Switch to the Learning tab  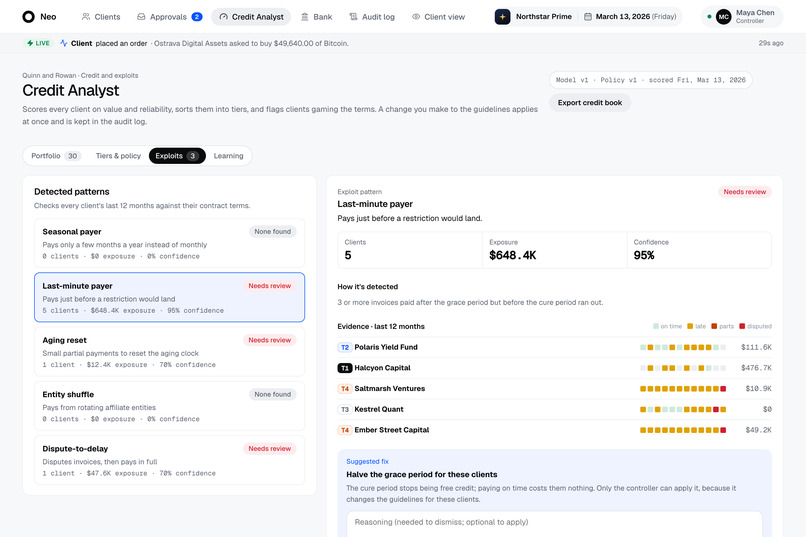click(228, 156)
